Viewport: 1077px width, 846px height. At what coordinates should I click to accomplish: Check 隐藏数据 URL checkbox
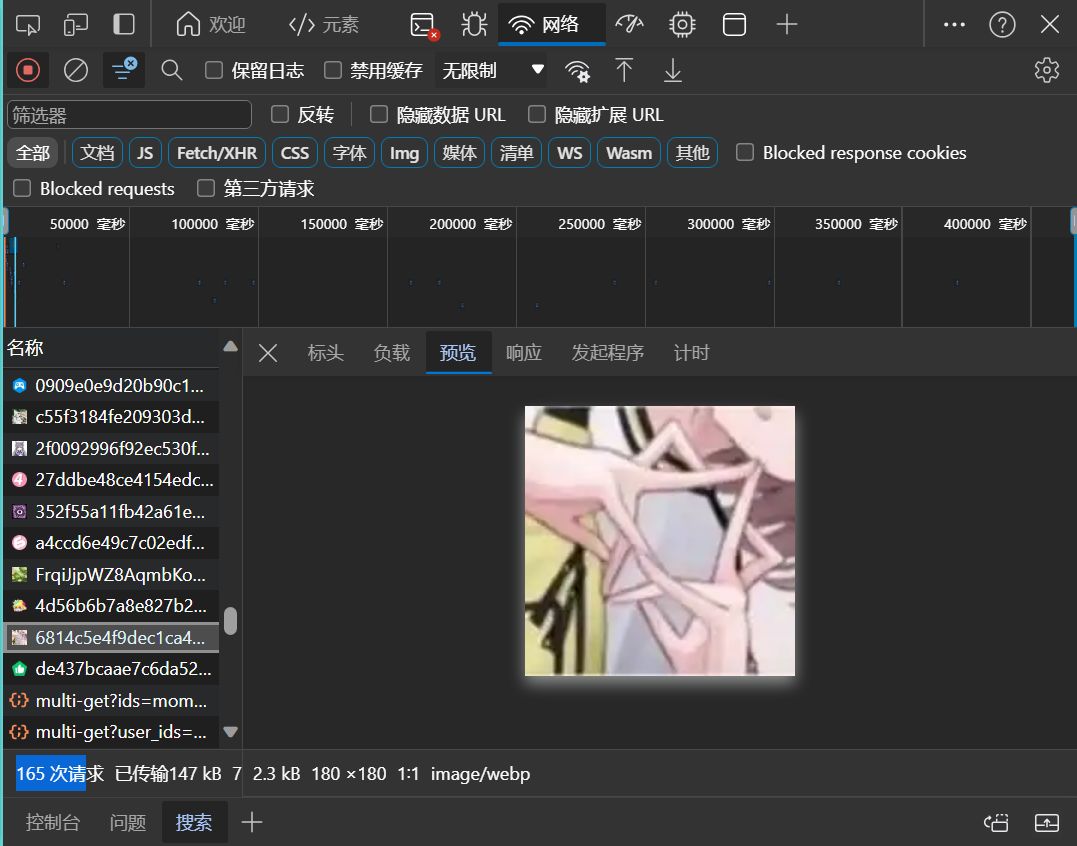378,114
